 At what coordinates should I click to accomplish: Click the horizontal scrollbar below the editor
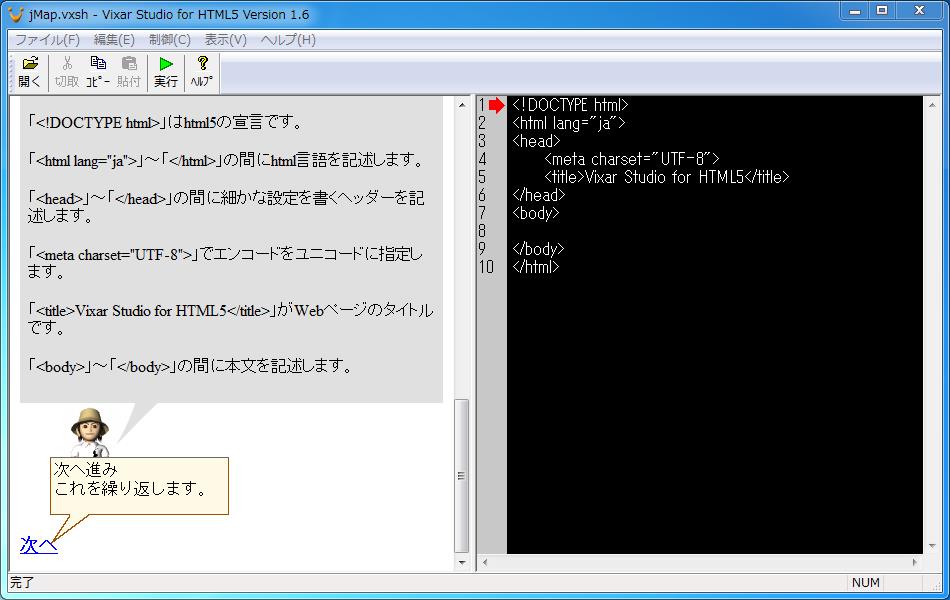[700, 564]
